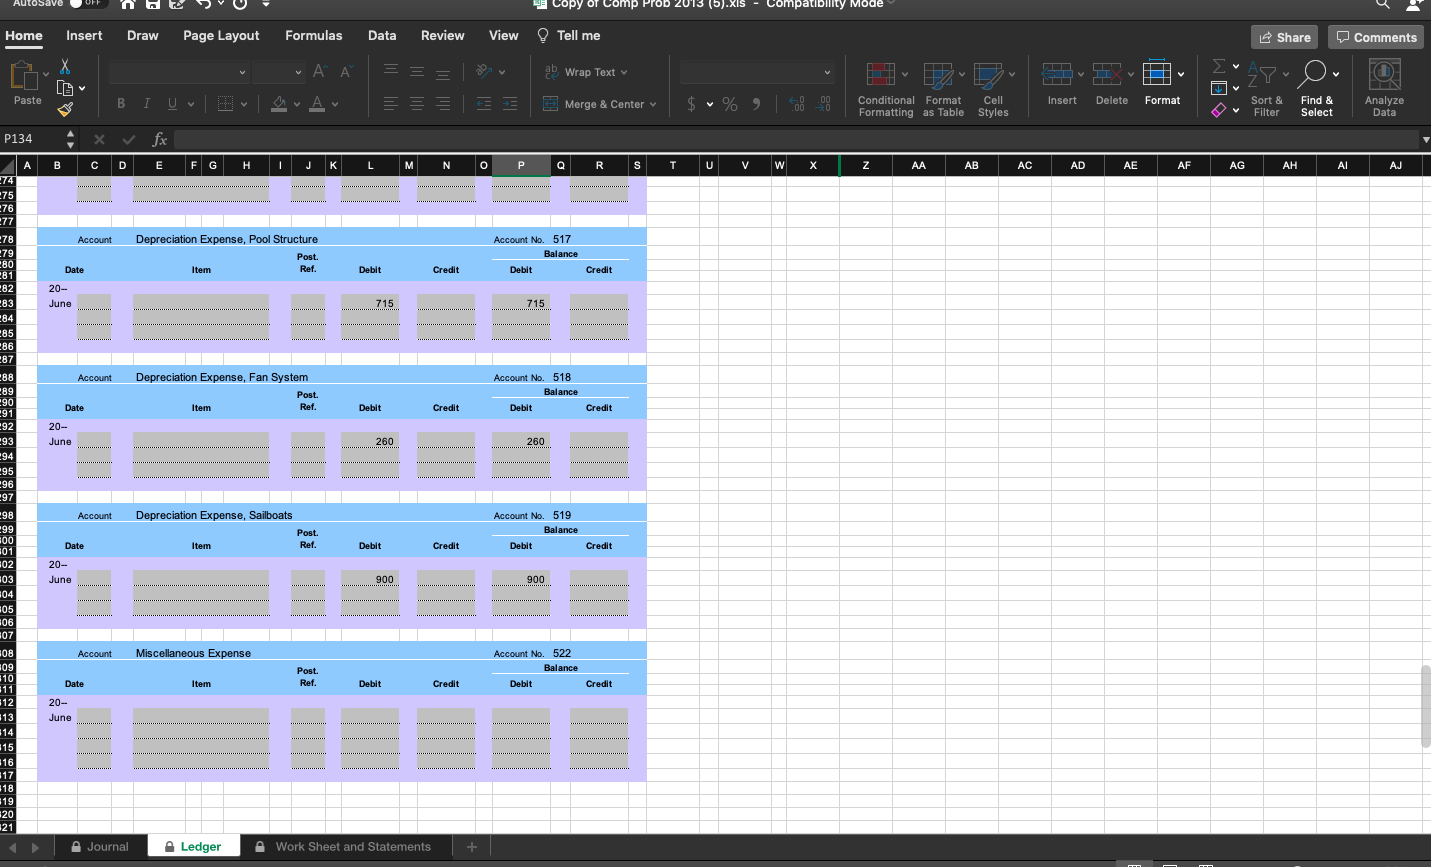Toggle bold formatting
This screenshot has height=867, width=1431.
pos(121,104)
